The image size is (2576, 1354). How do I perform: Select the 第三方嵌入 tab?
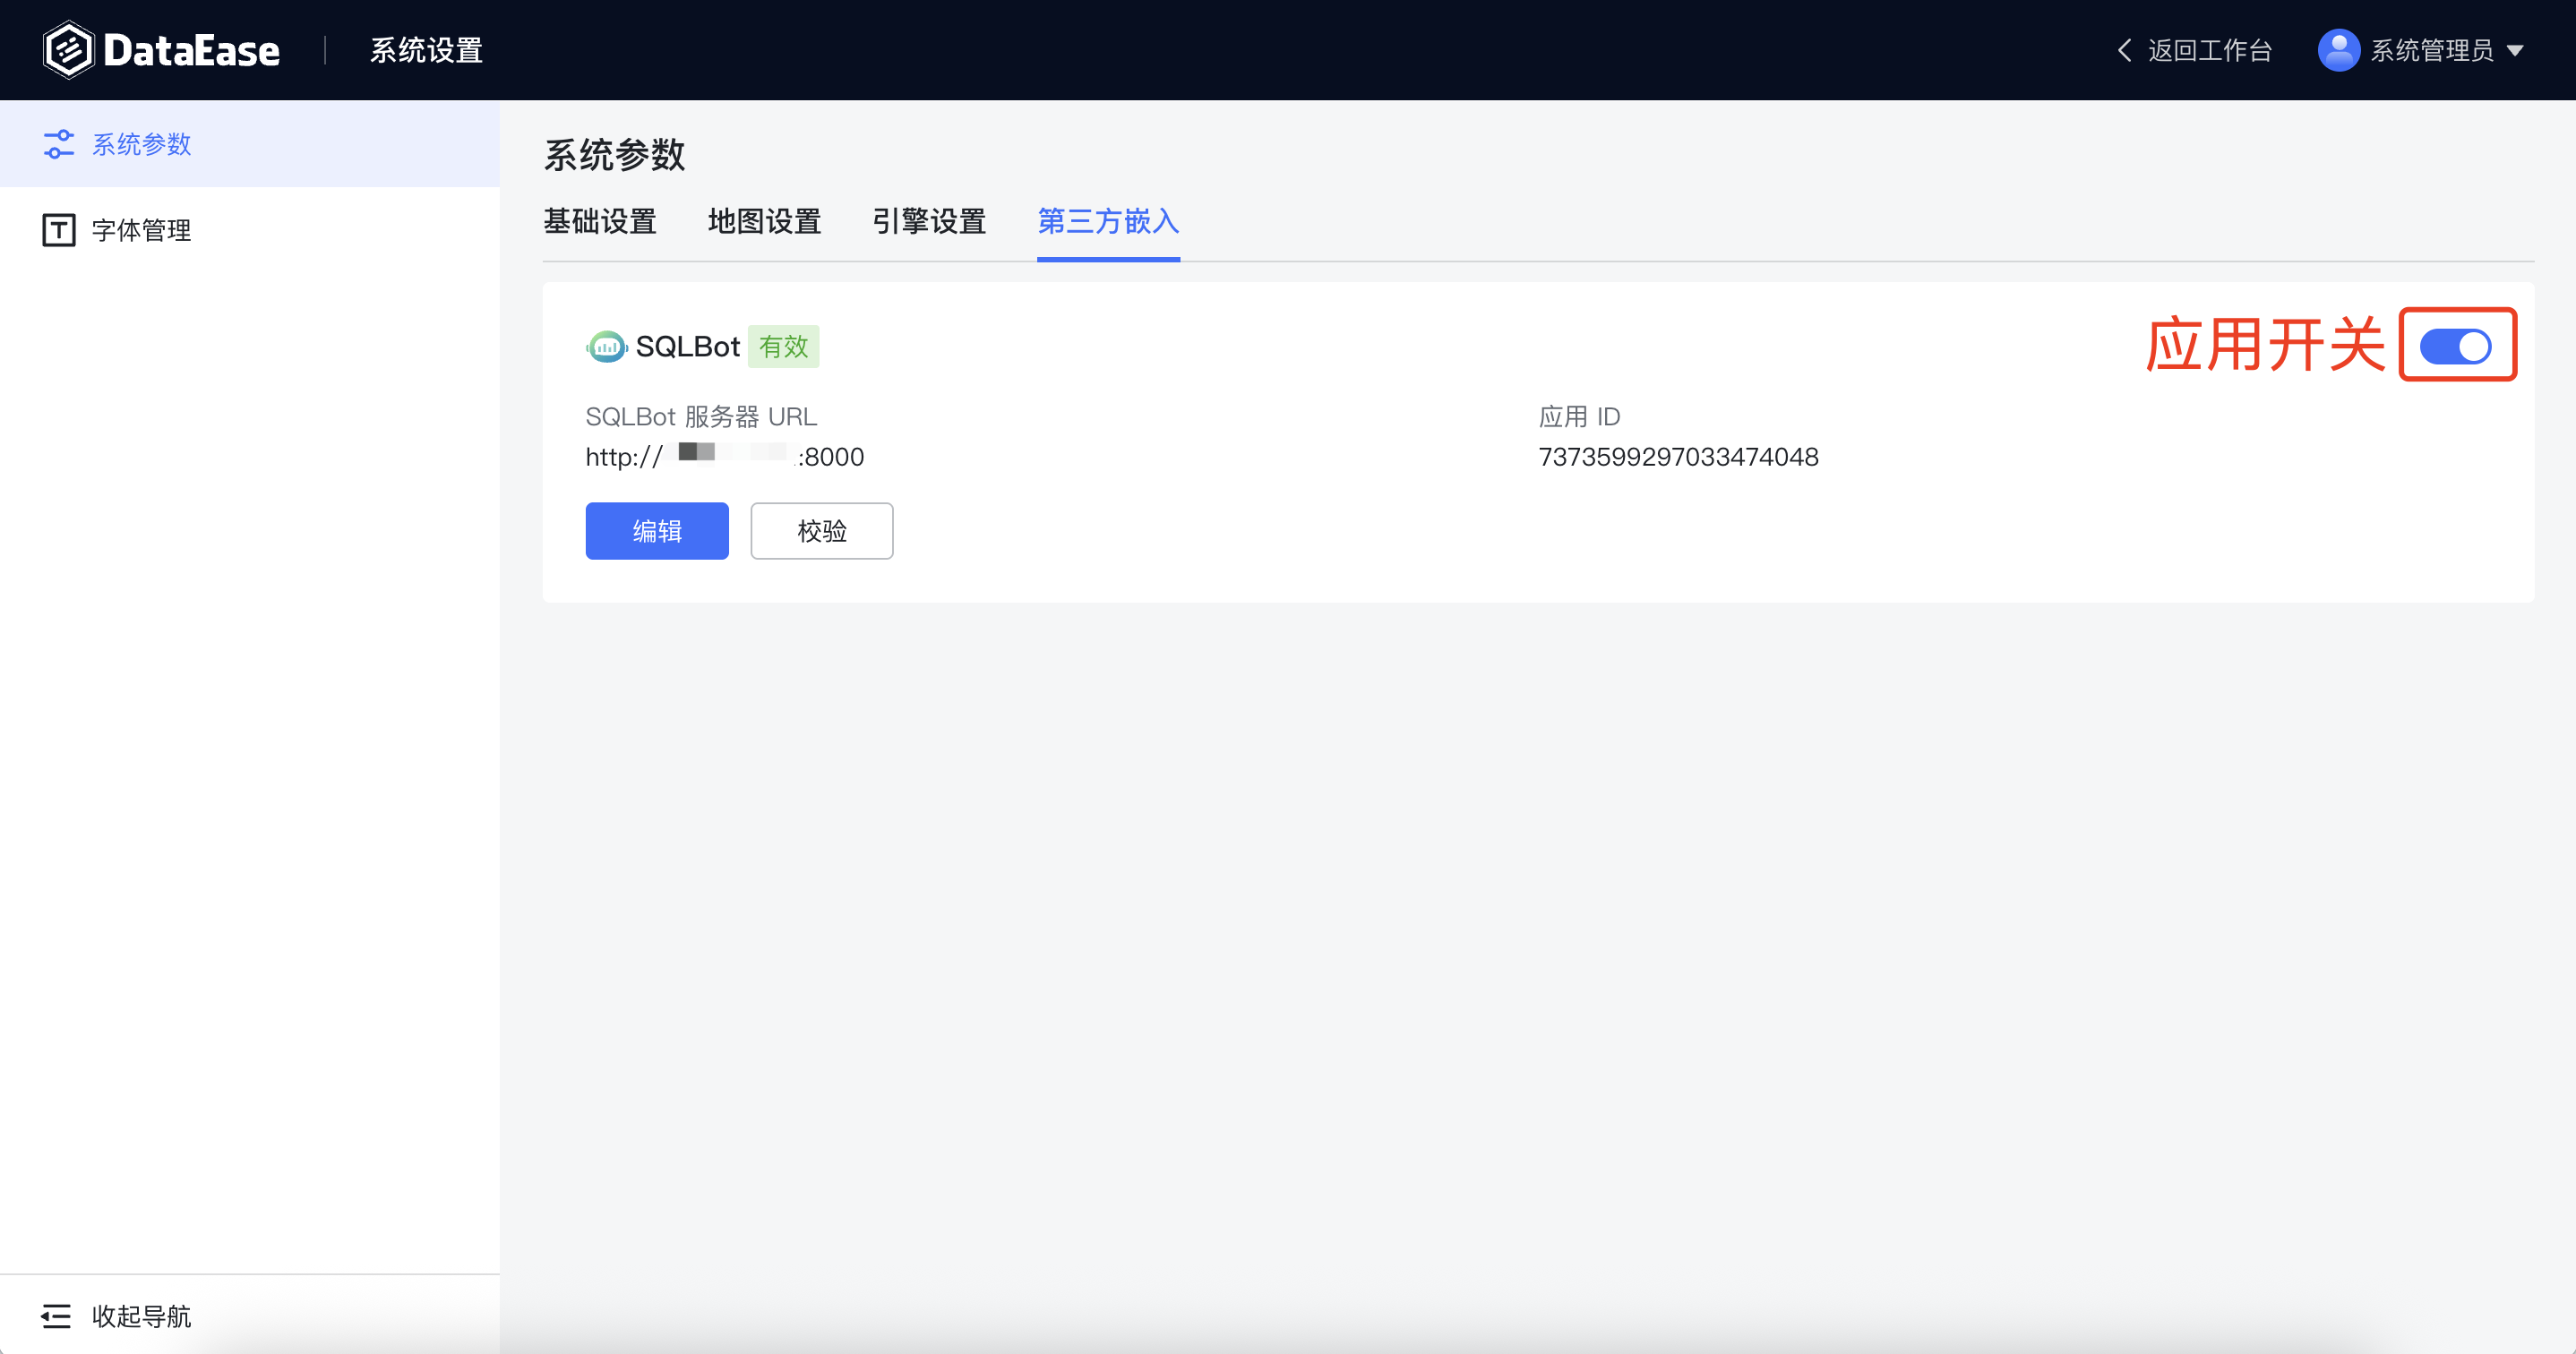coord(1106,222)
